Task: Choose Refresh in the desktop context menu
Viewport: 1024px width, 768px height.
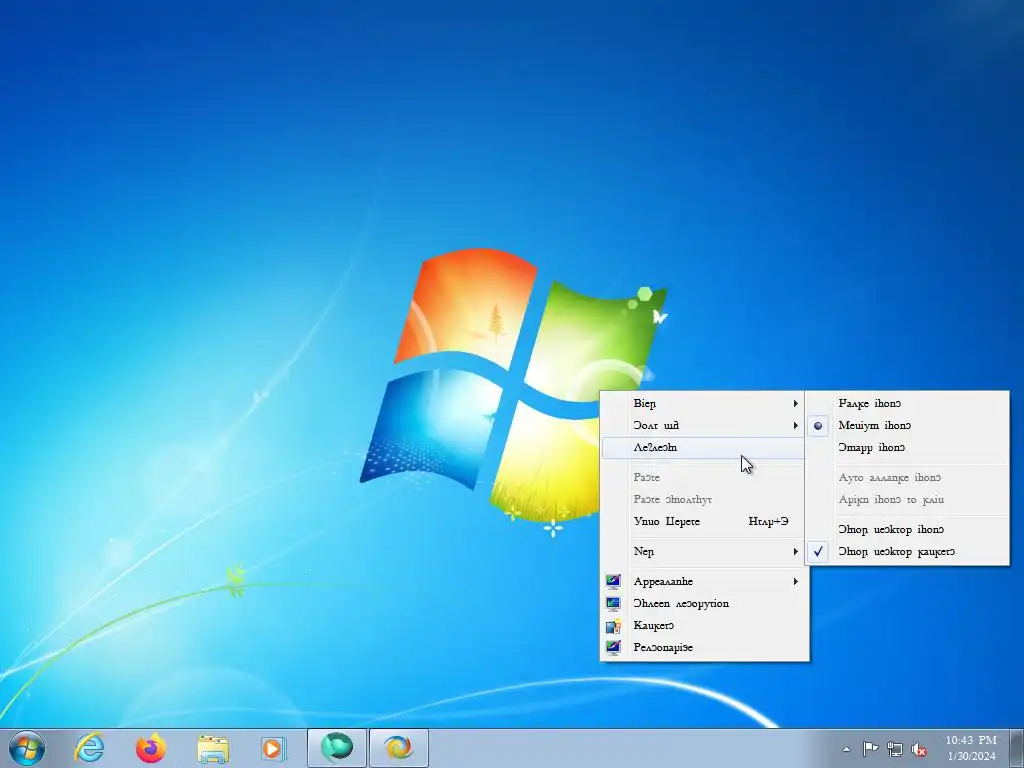Action: coord(704,448)
